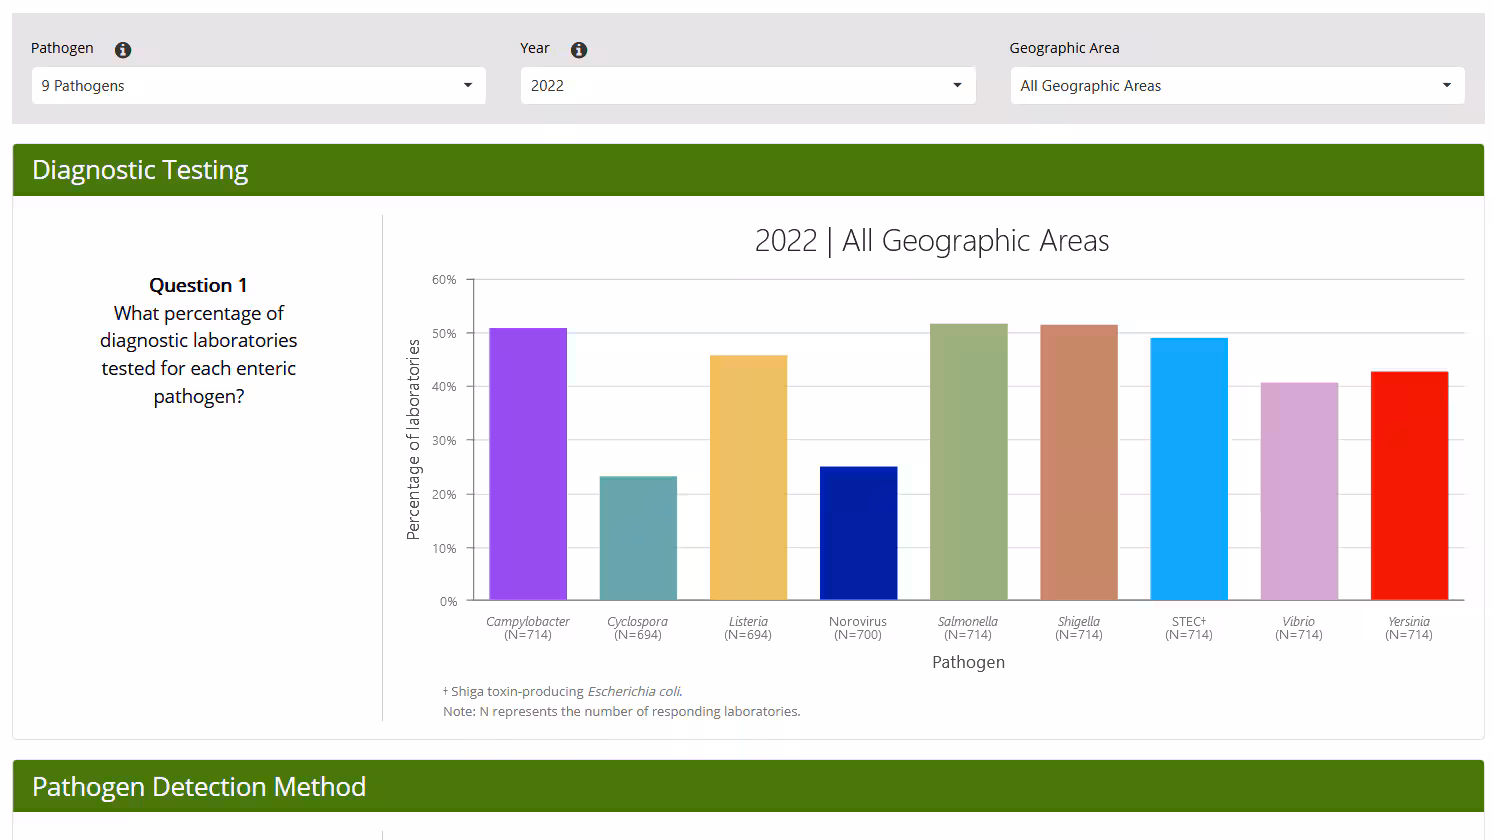Expand the All Geographic Areas dropdown
The image size is (1494, 840).
(1237, 85)
